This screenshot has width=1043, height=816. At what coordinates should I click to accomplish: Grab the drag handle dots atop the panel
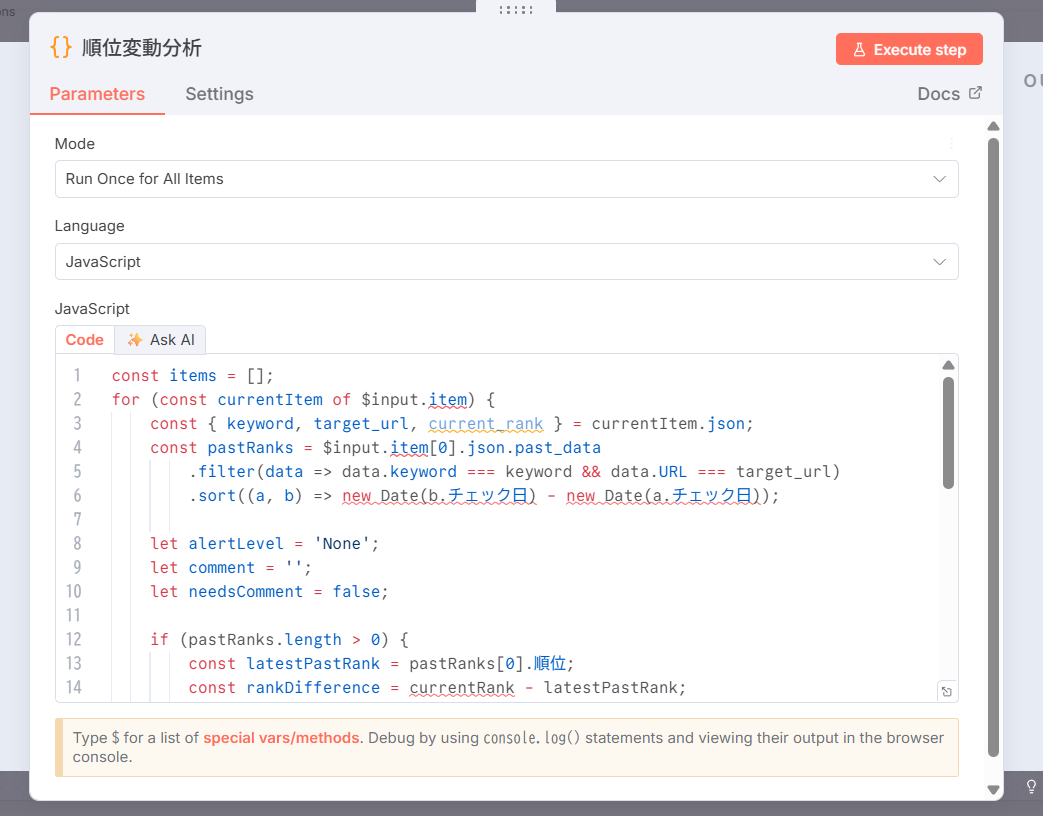point(515,9)
